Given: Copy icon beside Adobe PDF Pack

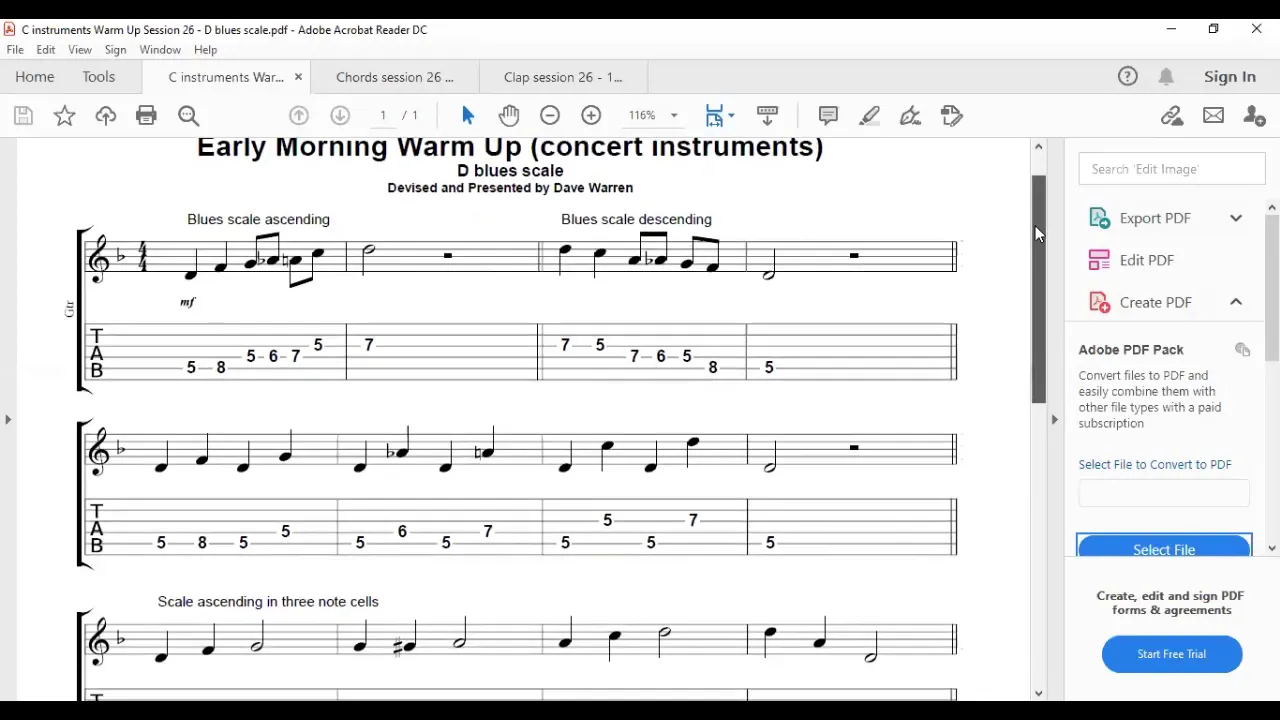Looking at the screenshot, I should tap(1242, 350).
